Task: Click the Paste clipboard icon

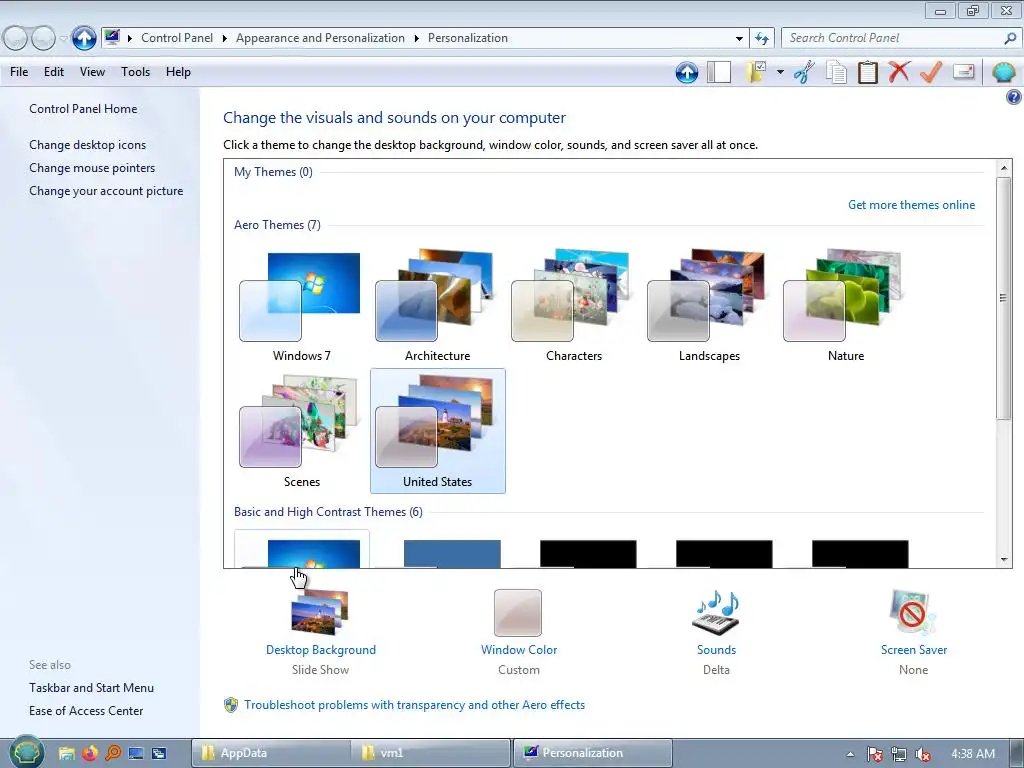Action: click(x=867, y=72)
